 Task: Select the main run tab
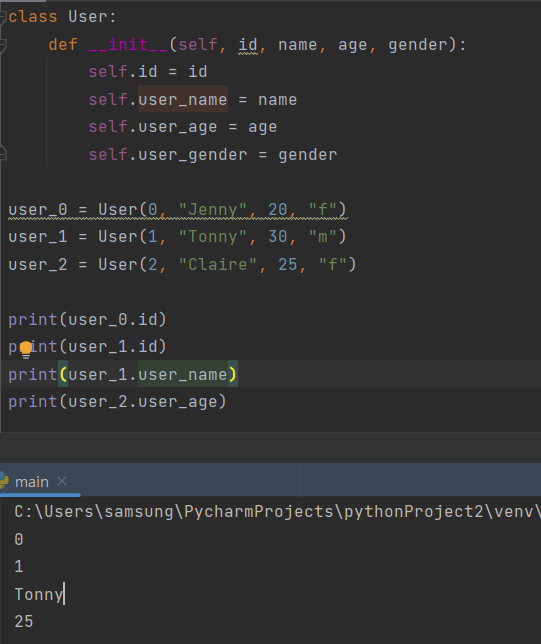32,481
